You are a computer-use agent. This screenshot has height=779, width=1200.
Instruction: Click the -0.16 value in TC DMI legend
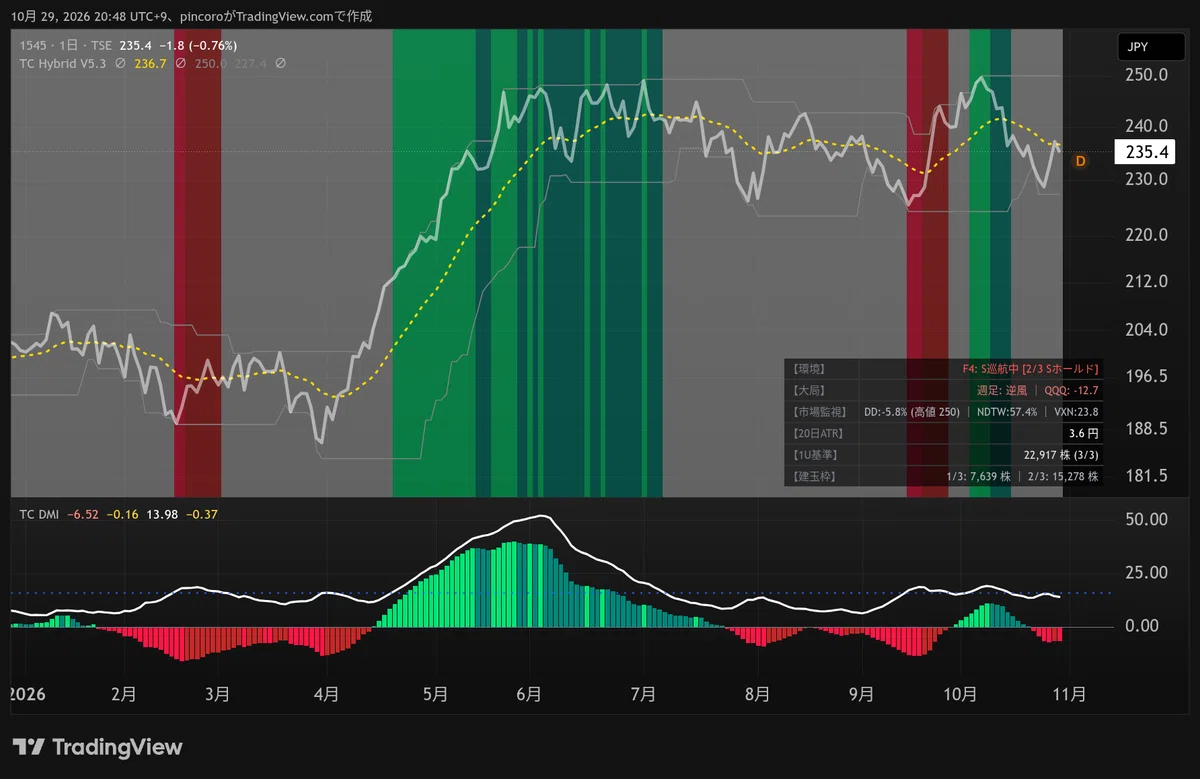tap(123, 514)
